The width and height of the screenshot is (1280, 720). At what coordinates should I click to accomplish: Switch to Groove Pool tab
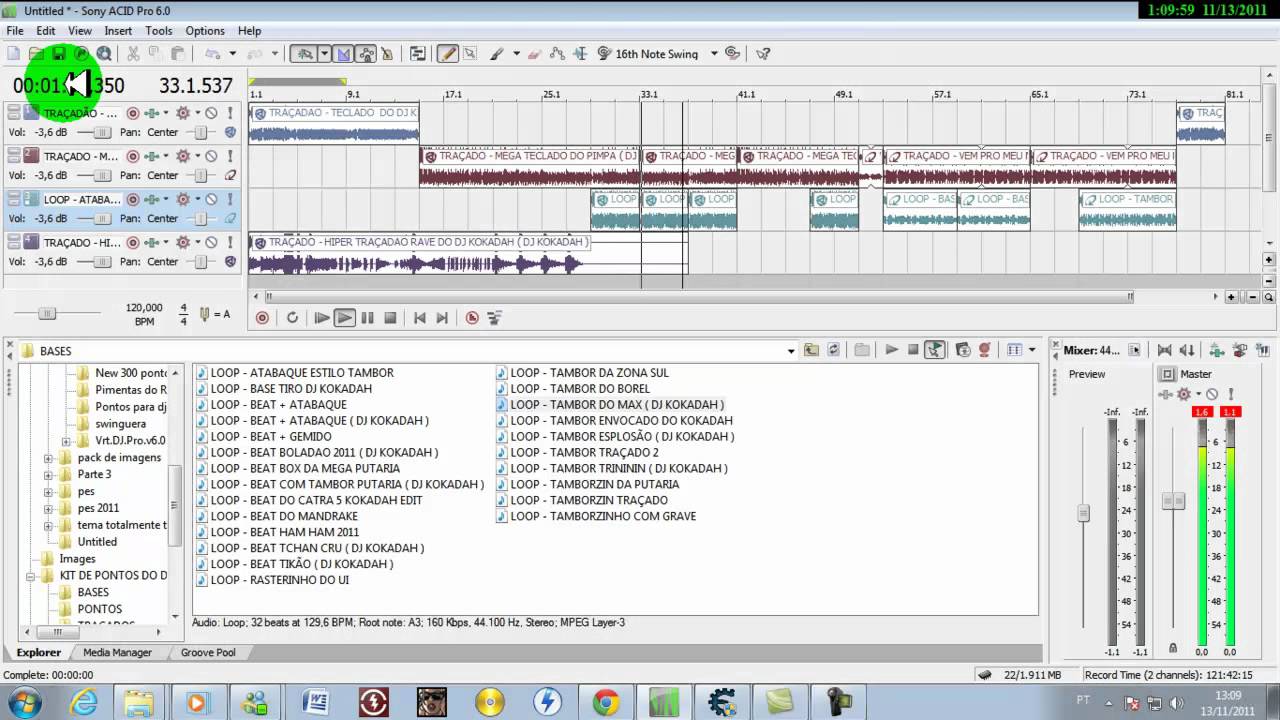tap(208, 652)
